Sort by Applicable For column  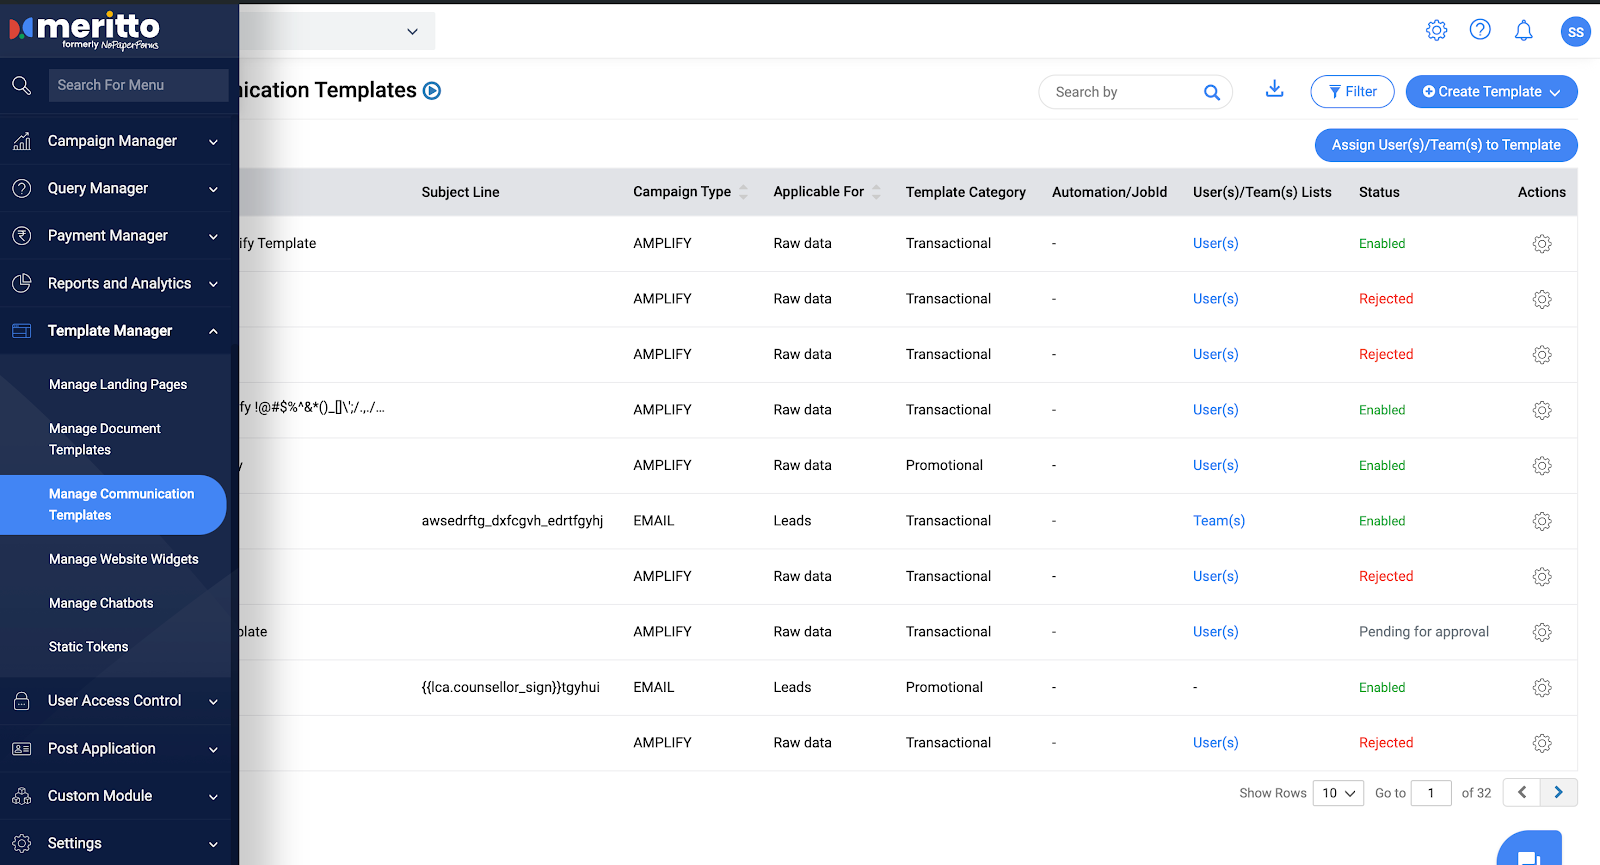tap(876, 192)
